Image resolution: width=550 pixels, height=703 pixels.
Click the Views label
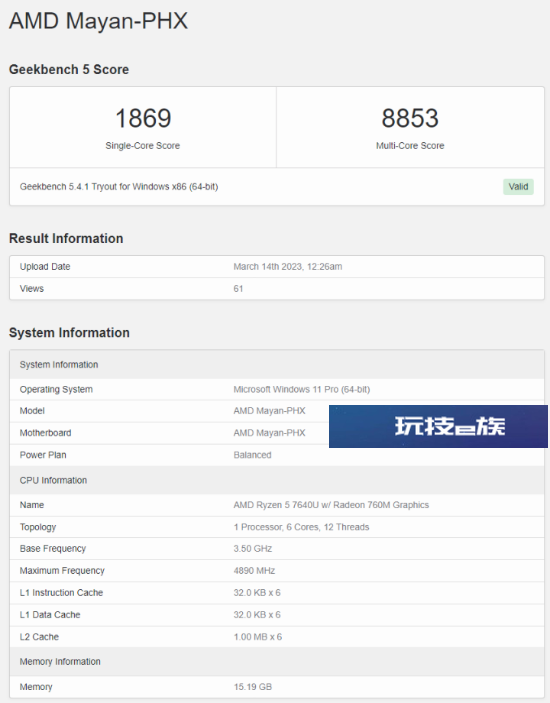tap(31, 289)
